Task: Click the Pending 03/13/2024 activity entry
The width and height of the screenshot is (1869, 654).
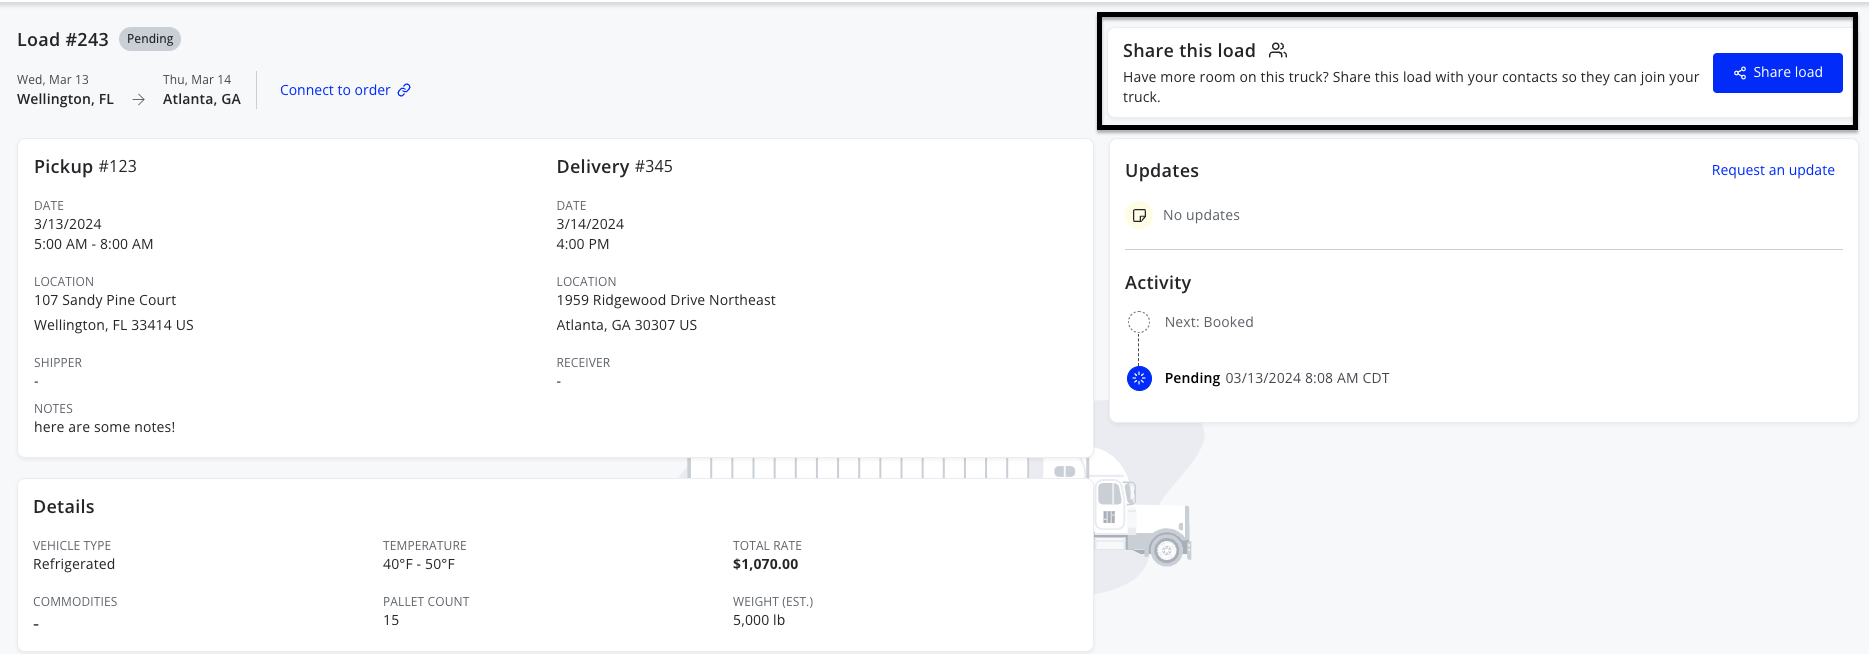Action: tap(1276, 378)
